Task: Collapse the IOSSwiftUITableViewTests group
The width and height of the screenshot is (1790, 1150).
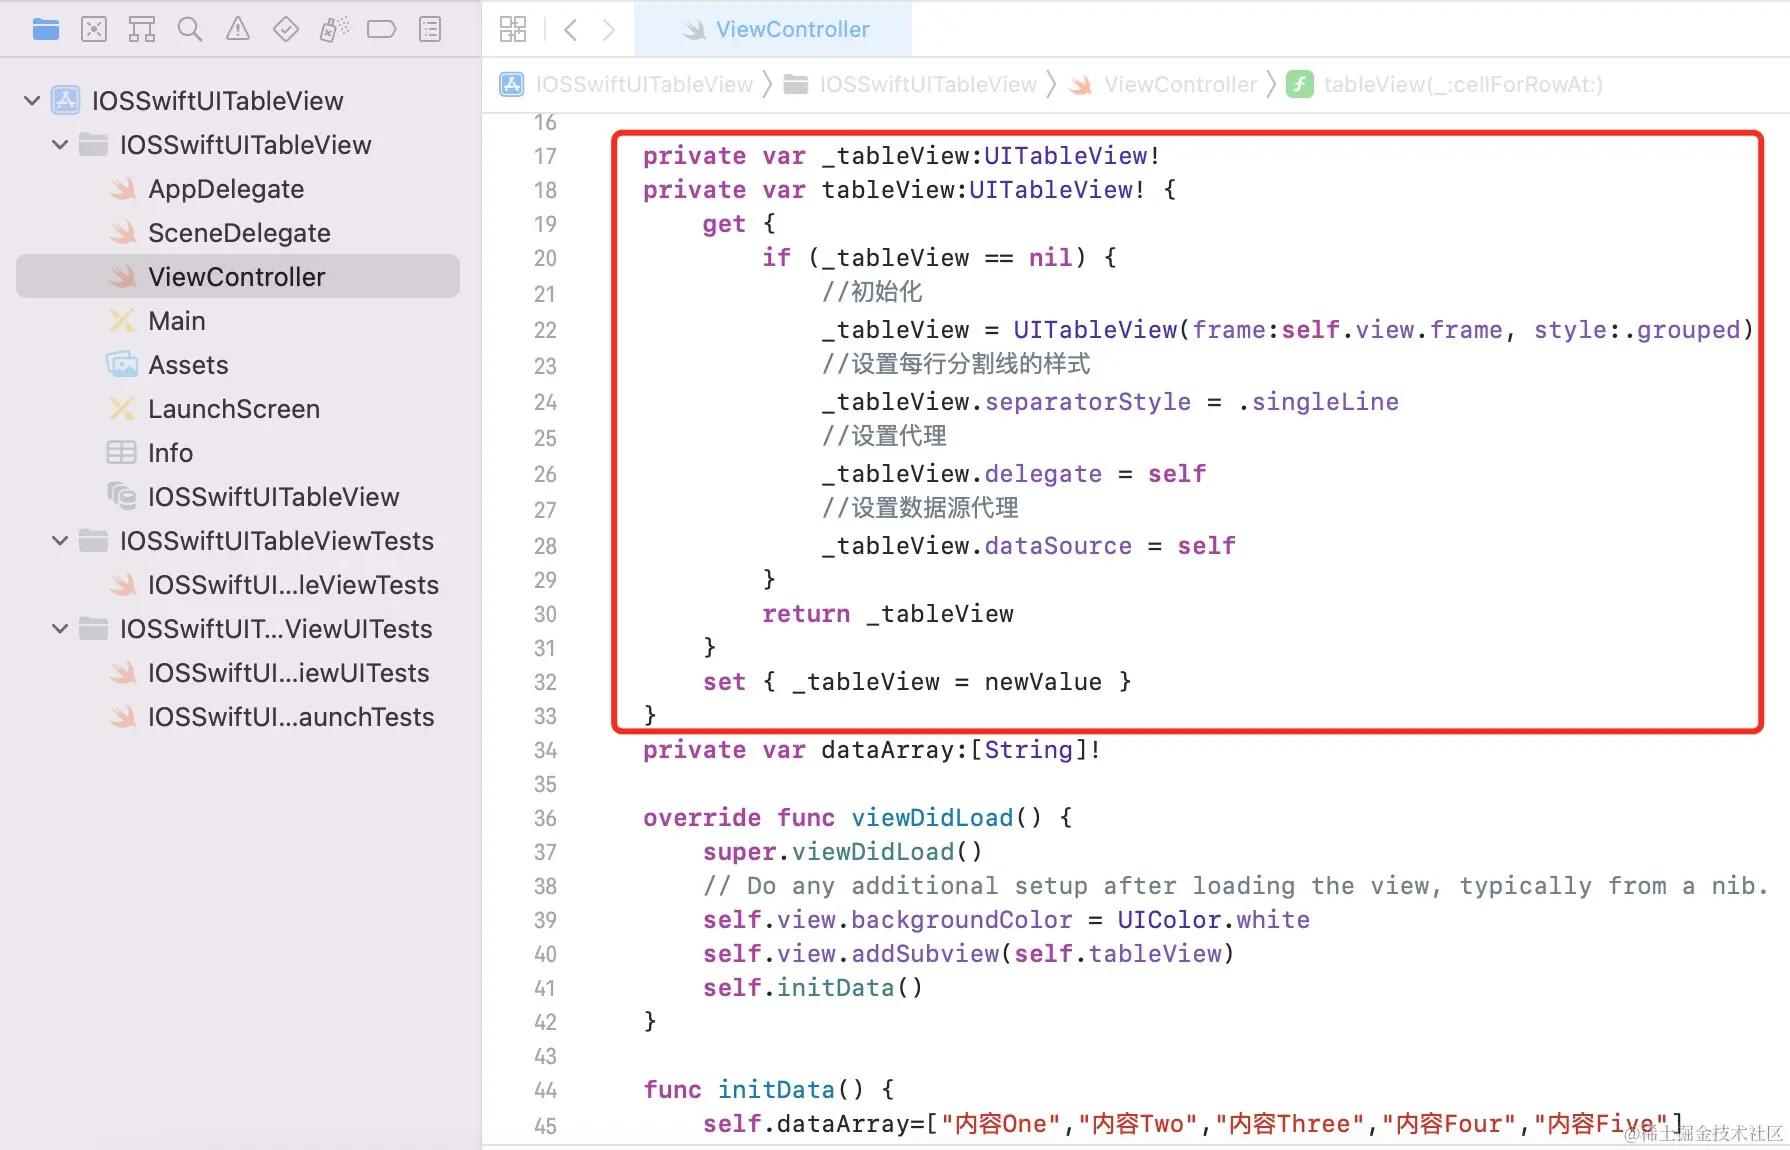Action: point(60,541)
